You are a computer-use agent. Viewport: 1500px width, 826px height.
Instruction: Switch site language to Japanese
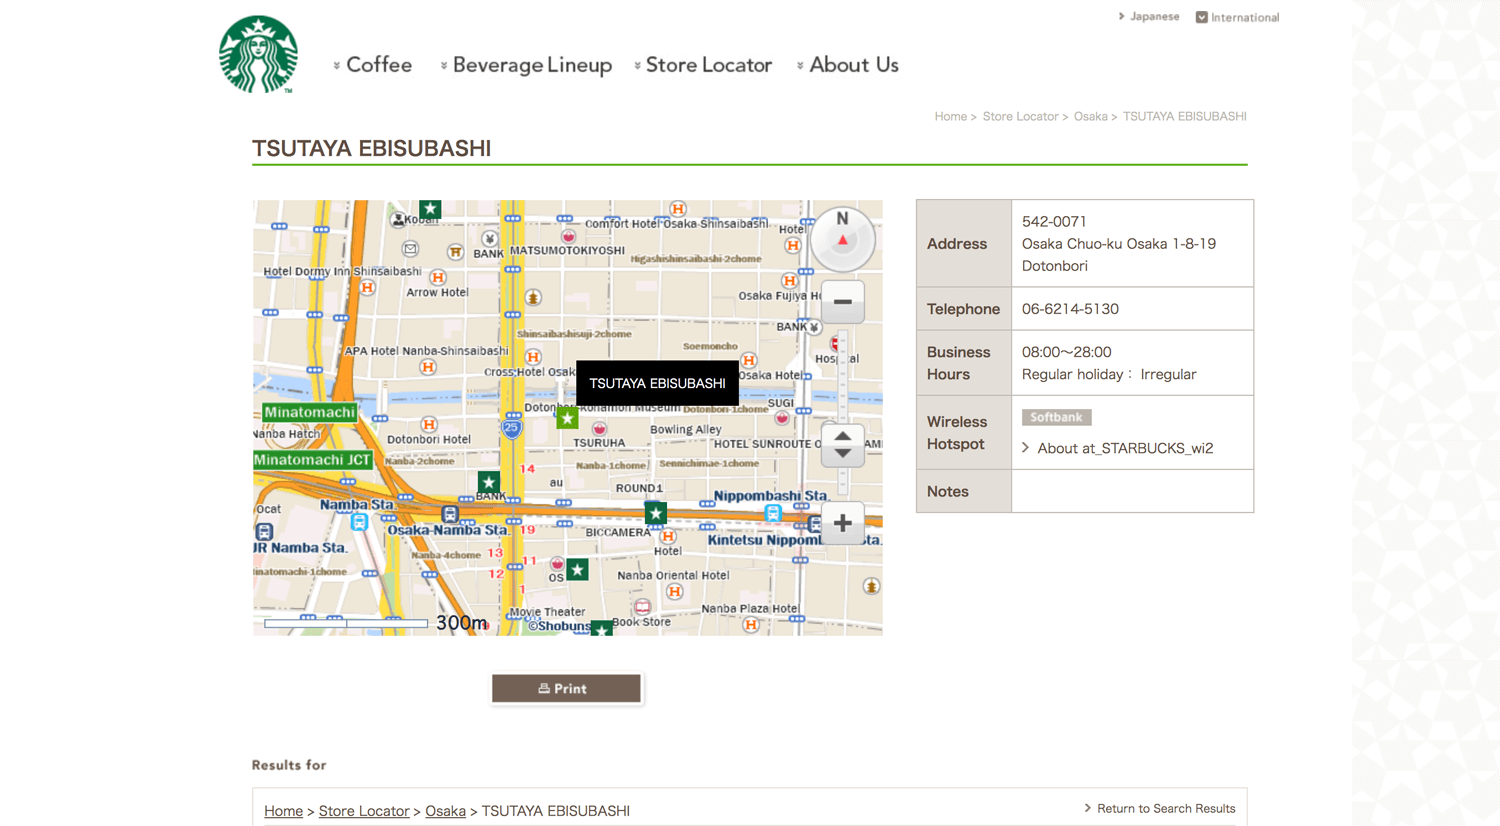point(1149,17)
